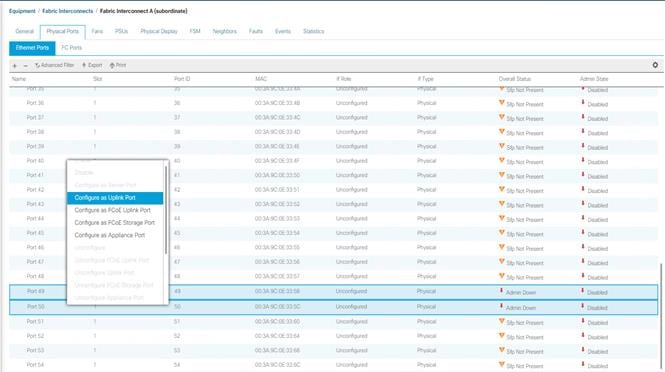Switch to the FC Ports sub-tab
The image size is (665, 372).
point(72,48)
